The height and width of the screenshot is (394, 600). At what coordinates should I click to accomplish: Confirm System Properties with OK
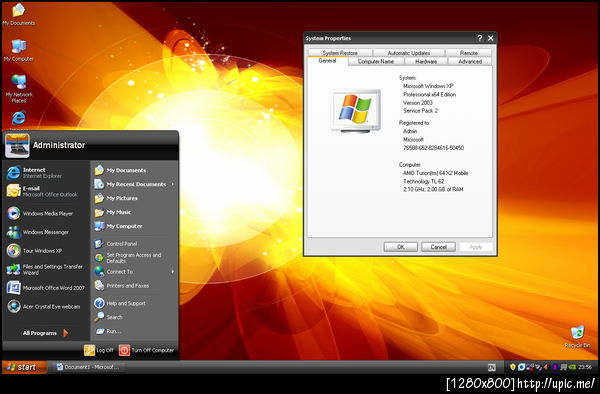pyautogui.click(x=401, y=247)
